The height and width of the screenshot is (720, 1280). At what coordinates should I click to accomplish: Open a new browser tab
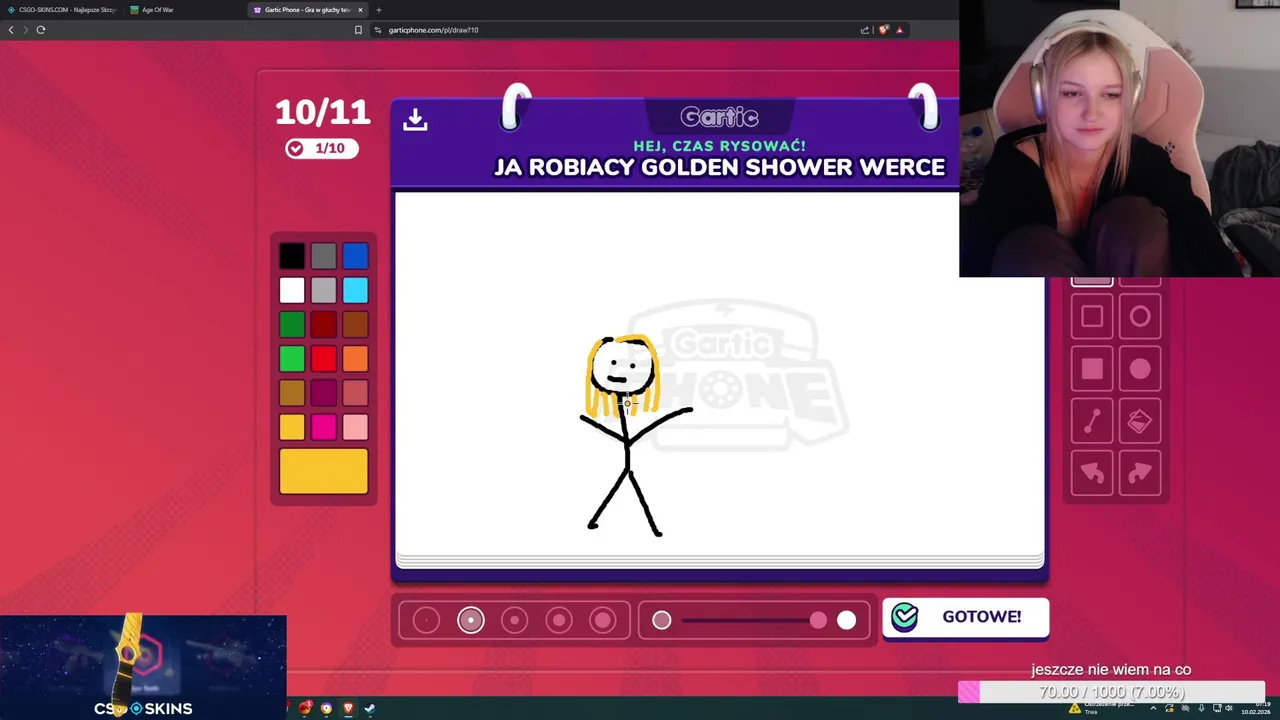(378, 10)
